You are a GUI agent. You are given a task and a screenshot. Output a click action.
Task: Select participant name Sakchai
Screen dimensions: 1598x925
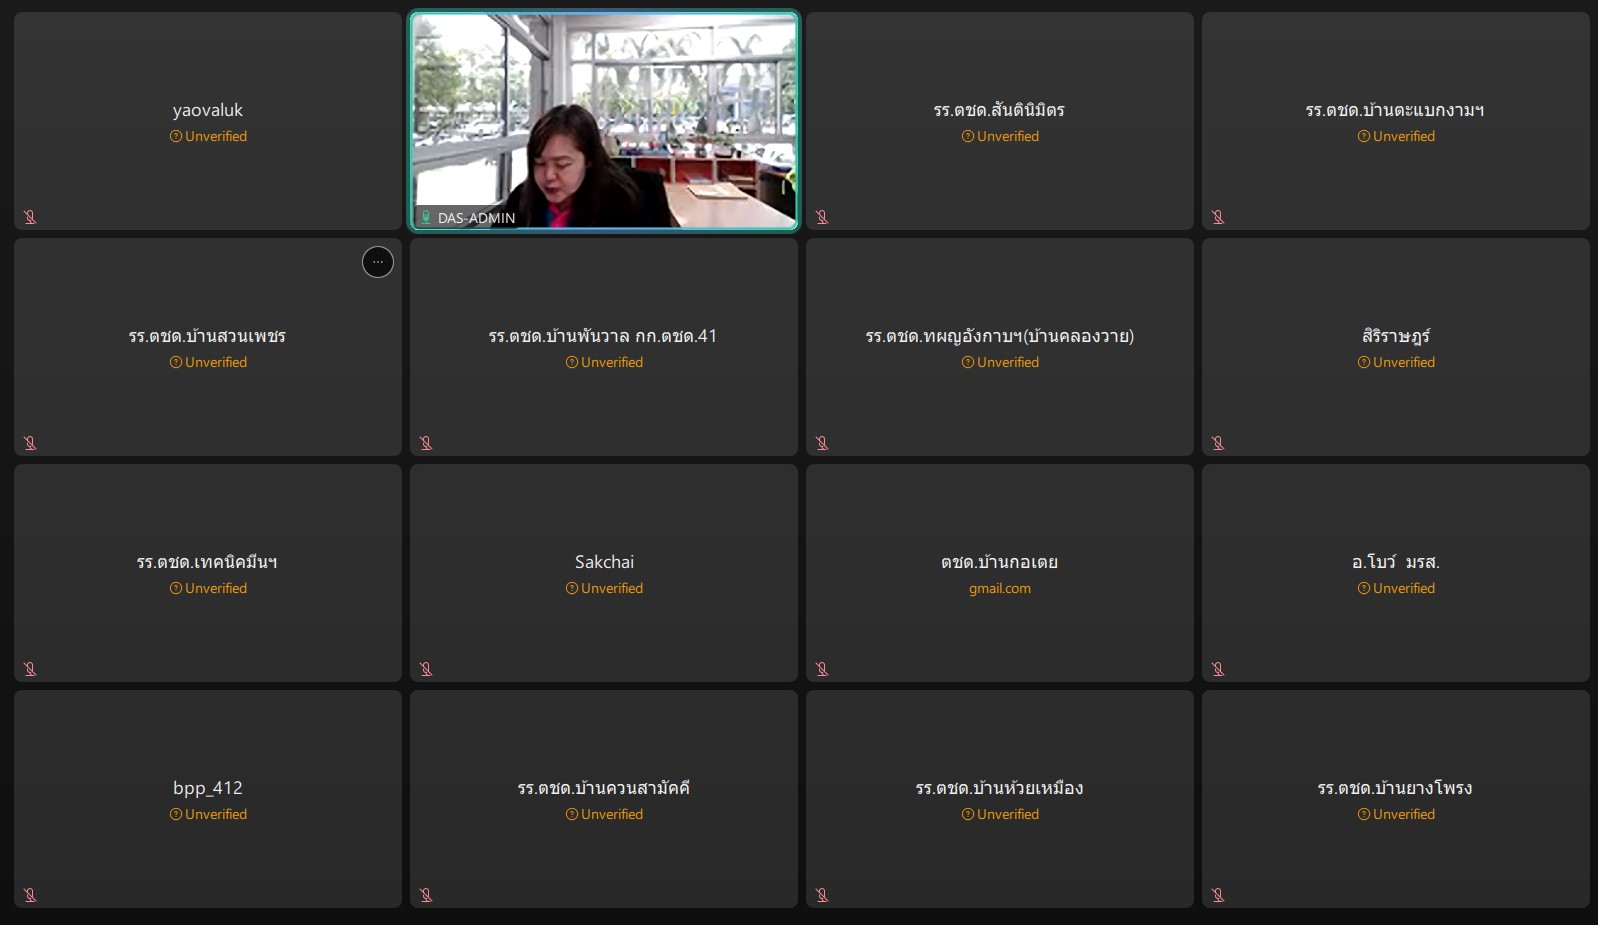[604, 562]
